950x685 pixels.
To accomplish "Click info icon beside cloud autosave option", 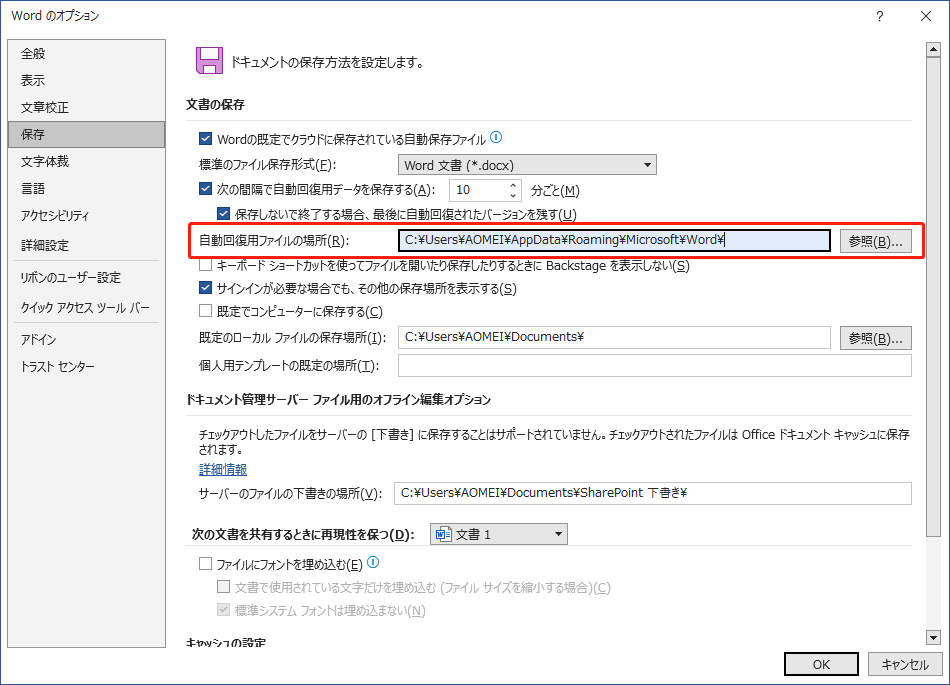I will point(496,137).
